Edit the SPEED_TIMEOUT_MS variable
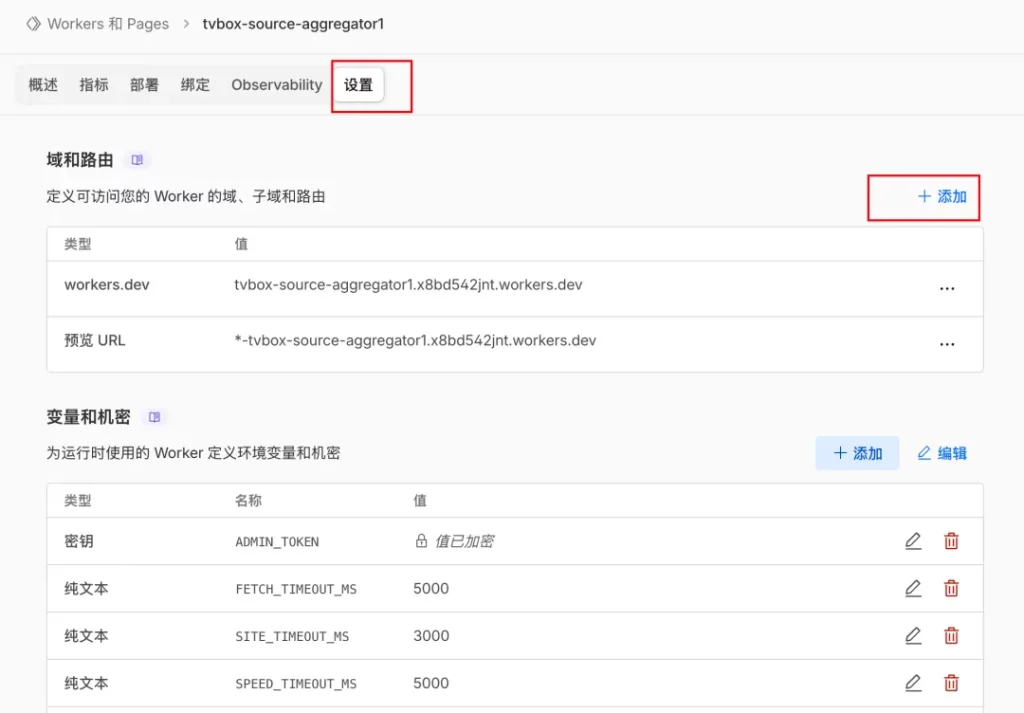Image resolution: width=1024 pixels, height=713 pixels. click(913, 683)
